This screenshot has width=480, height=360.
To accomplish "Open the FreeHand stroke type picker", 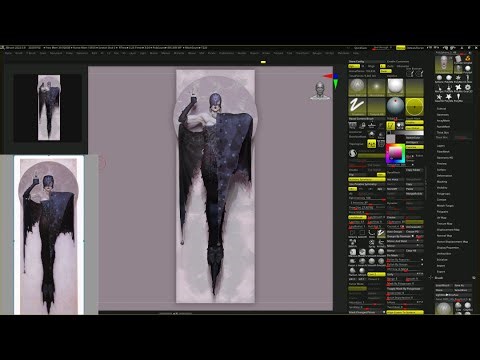I will tap(357, 107).
